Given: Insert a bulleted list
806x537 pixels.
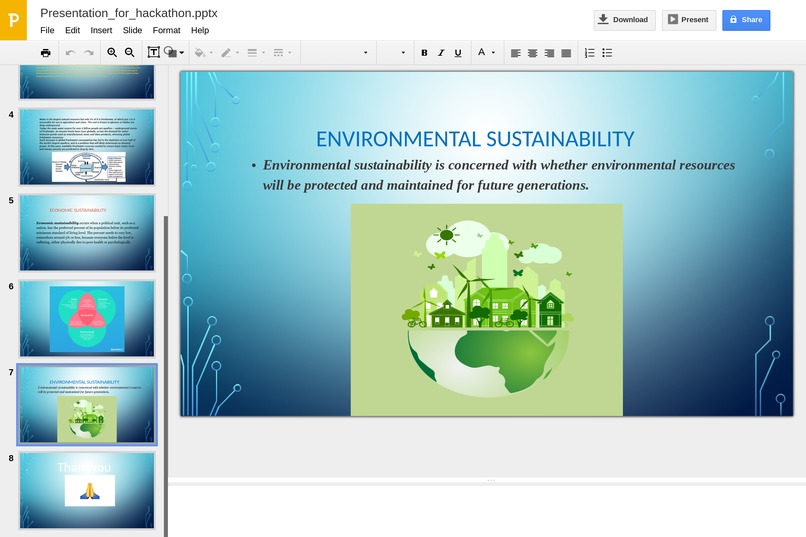Looking at the screenshot, I should (607, 52).
